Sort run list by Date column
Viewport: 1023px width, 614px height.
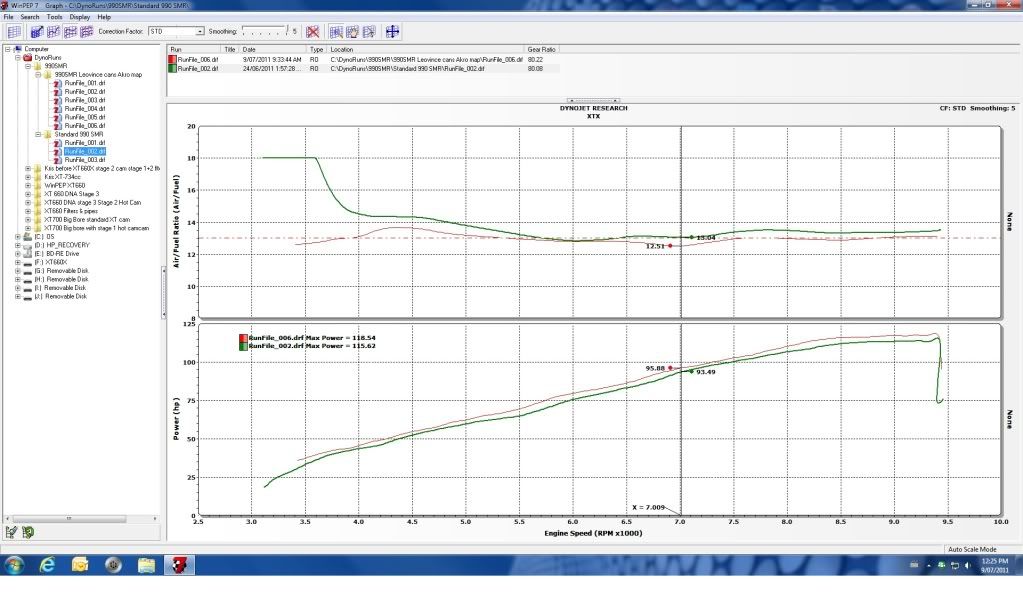pyautogui.click(x=273, y=50)
